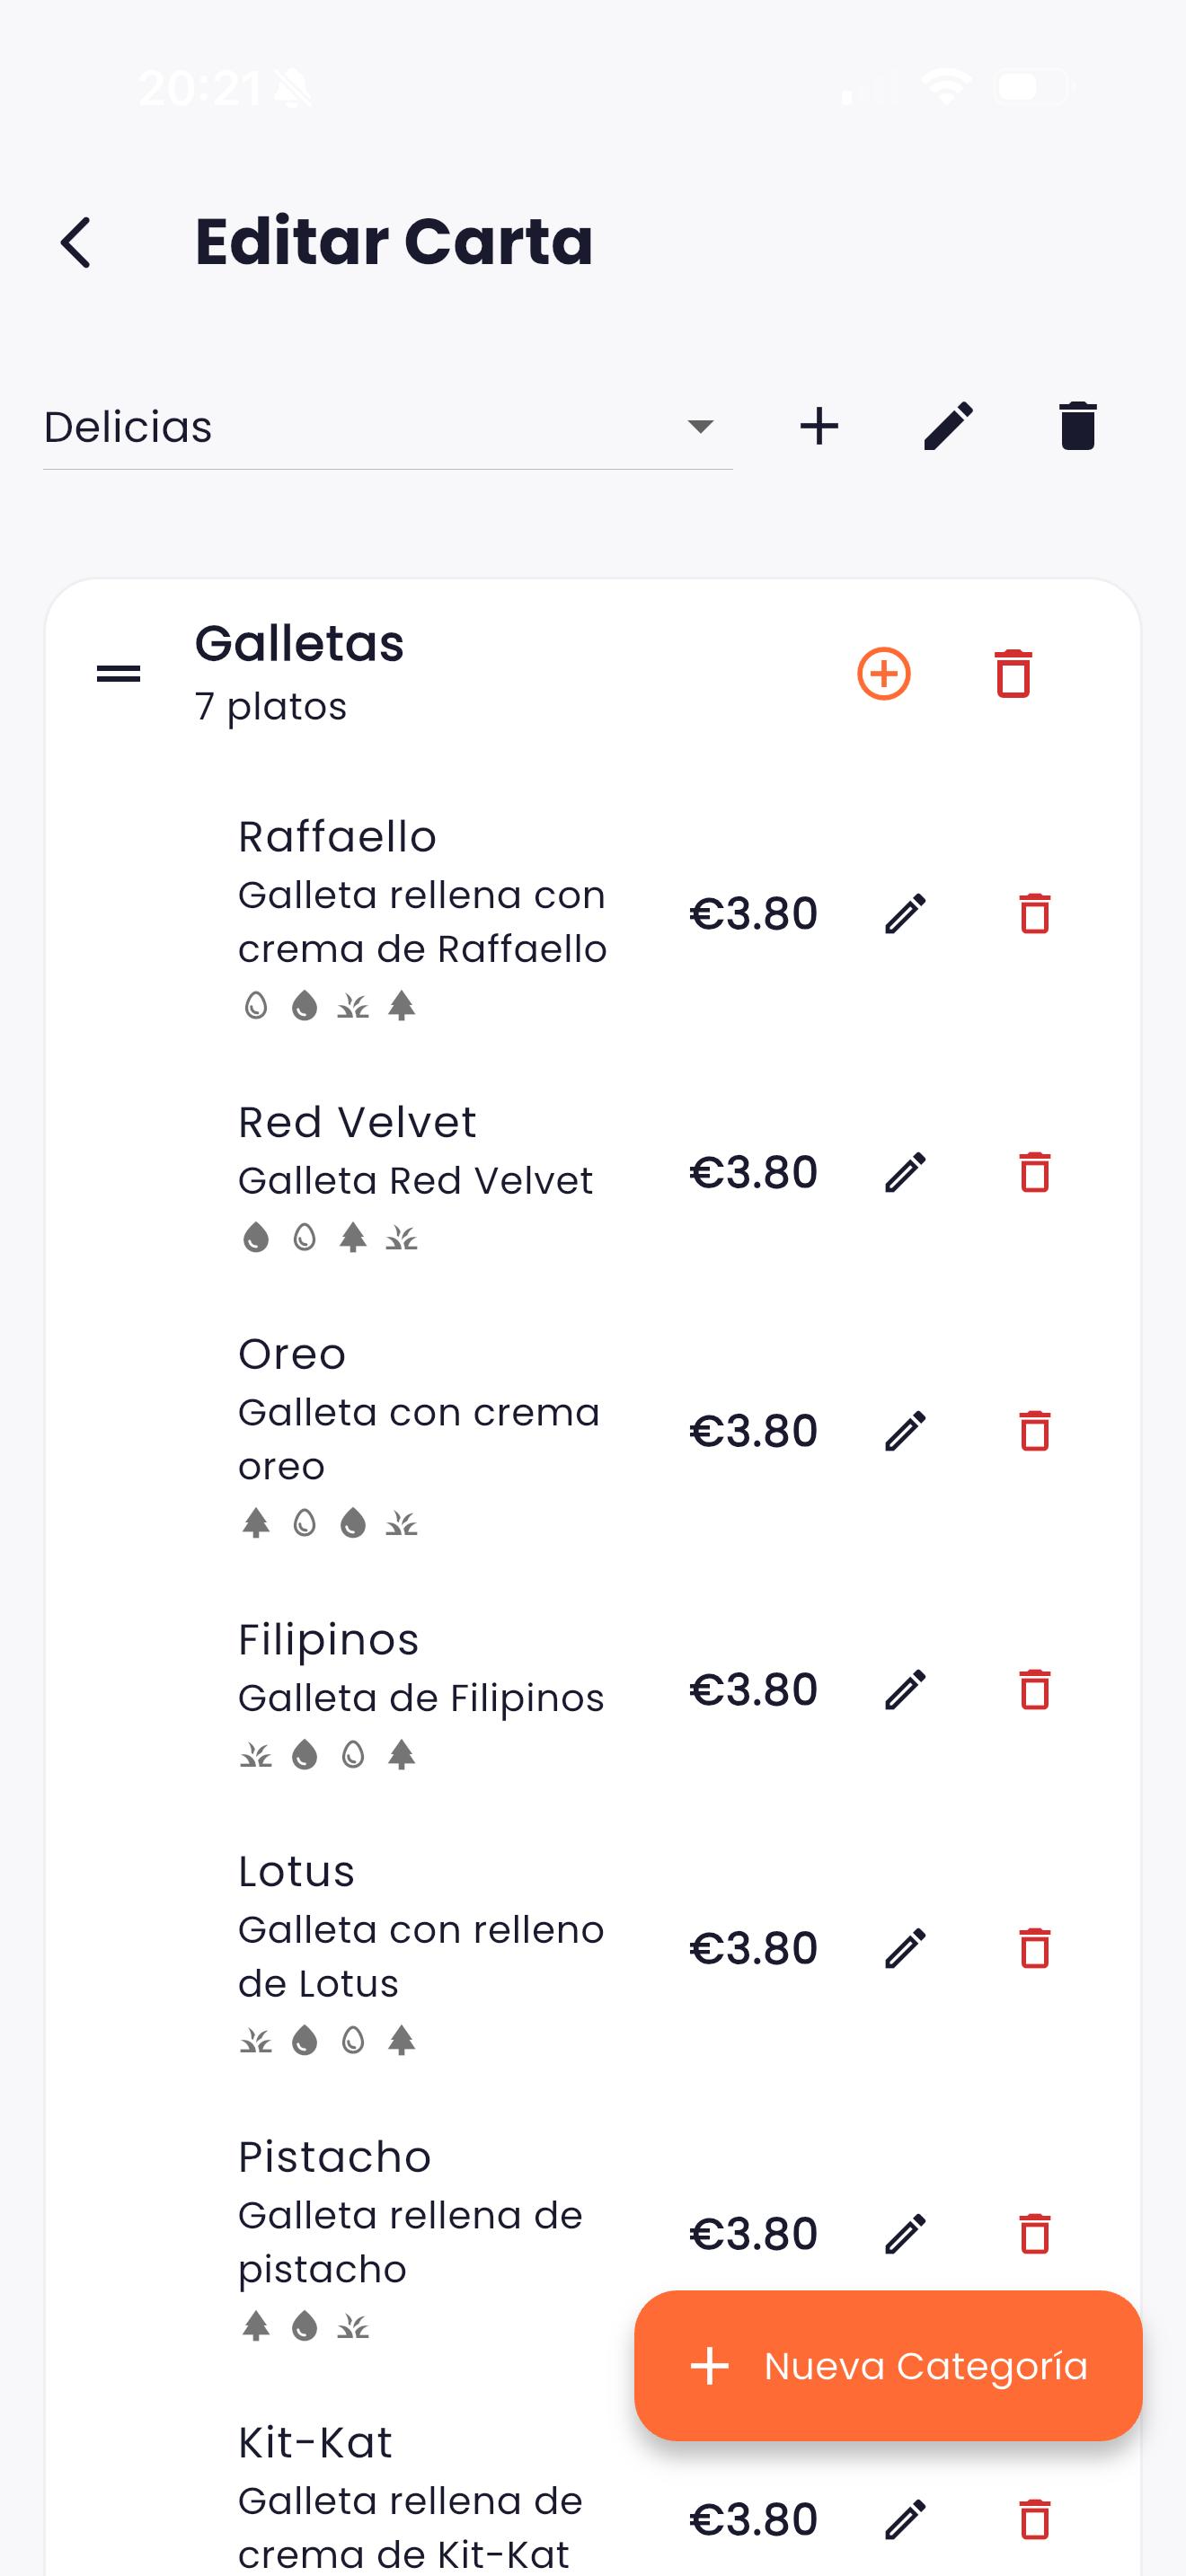1186x2576 pixels.
Task: Open the Delicias menu dropdown
Action: 387,427
